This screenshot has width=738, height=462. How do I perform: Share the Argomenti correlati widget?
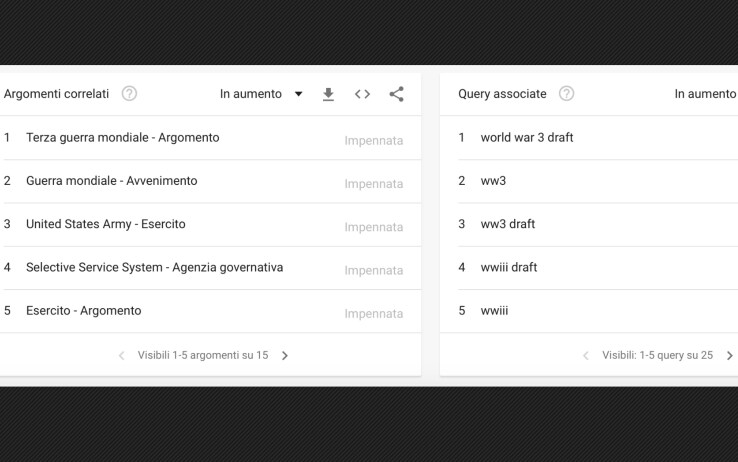point(396,94)
